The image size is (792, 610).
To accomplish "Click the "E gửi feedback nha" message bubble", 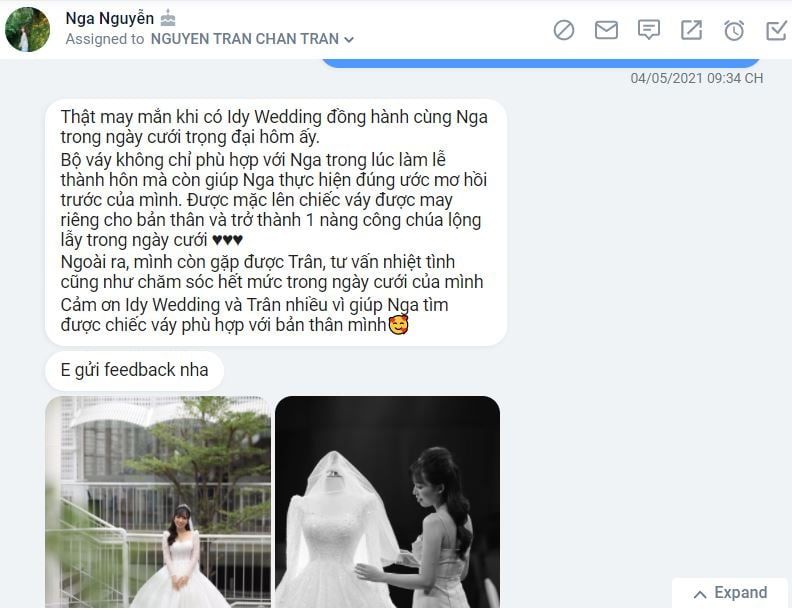I will pos(134,370).
